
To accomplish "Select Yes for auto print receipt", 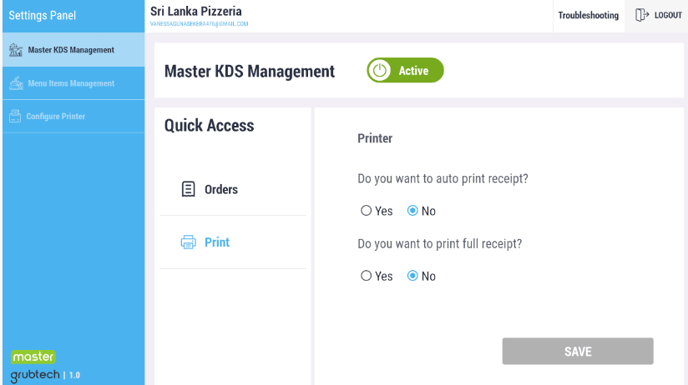I will point(366,211).
